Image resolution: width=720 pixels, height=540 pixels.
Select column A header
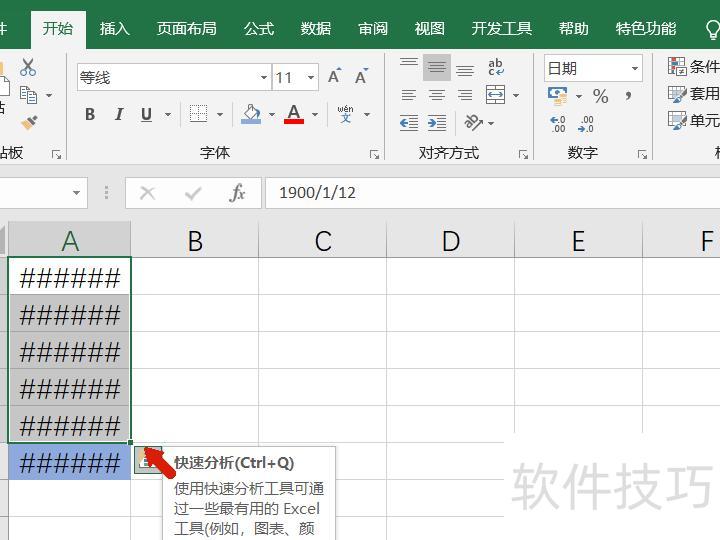(x=70, y=240)
